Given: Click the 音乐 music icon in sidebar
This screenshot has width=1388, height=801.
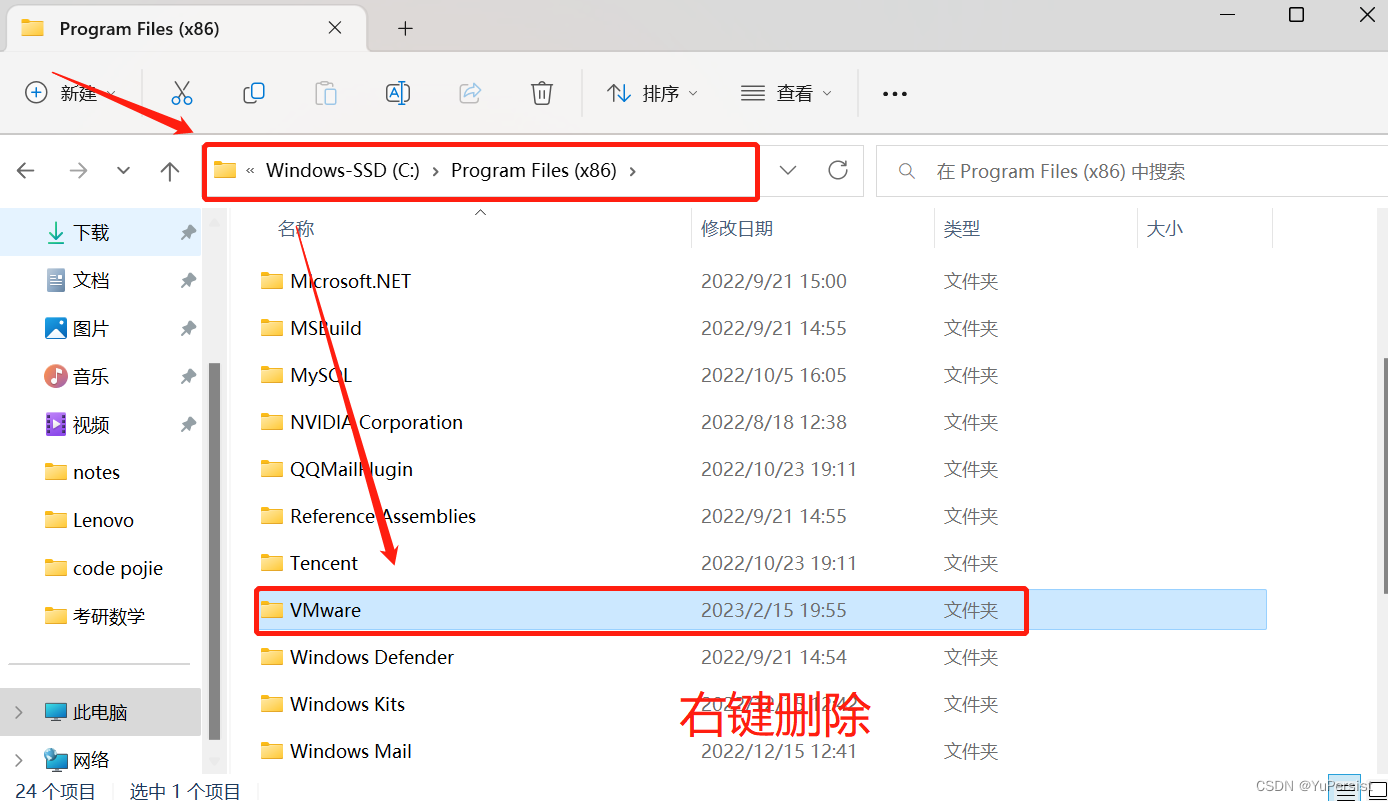Looking at the screenshot, I should pos(56,376).
